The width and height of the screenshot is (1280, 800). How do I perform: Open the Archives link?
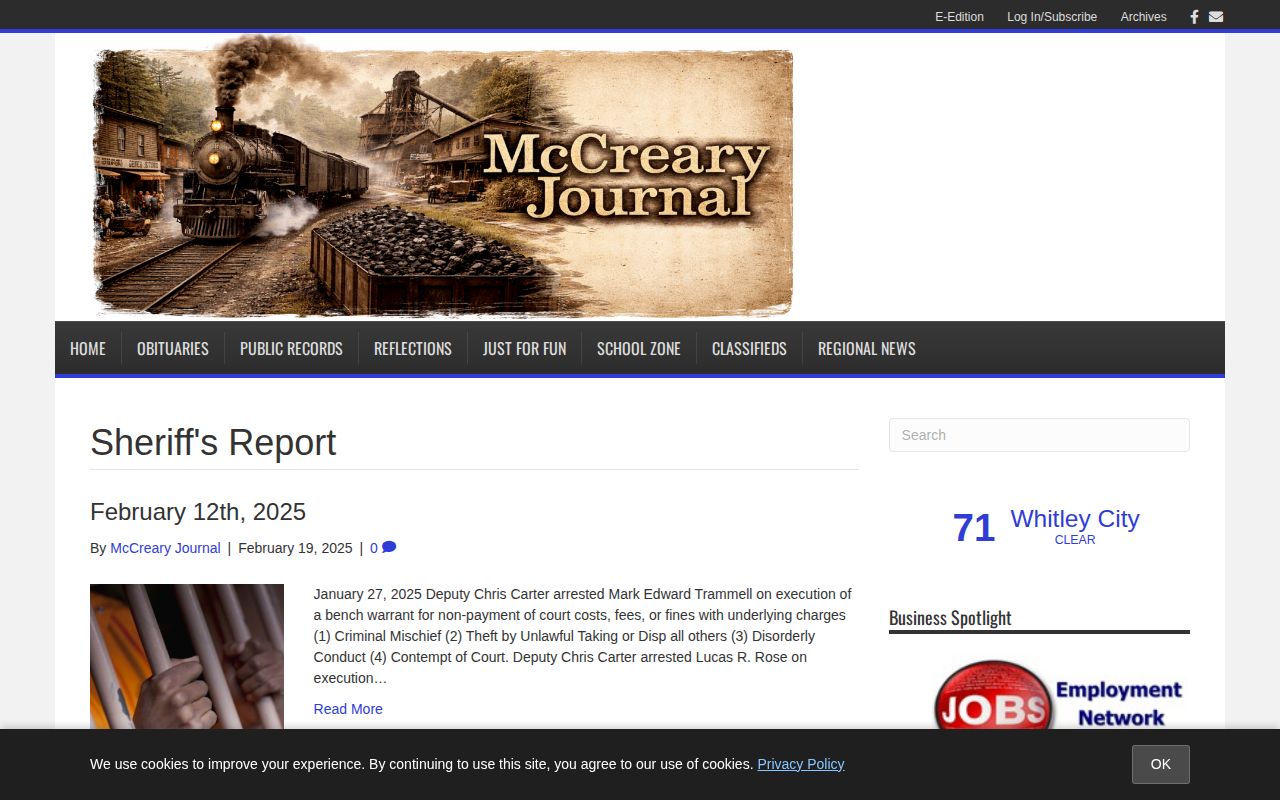(1143, 17)
